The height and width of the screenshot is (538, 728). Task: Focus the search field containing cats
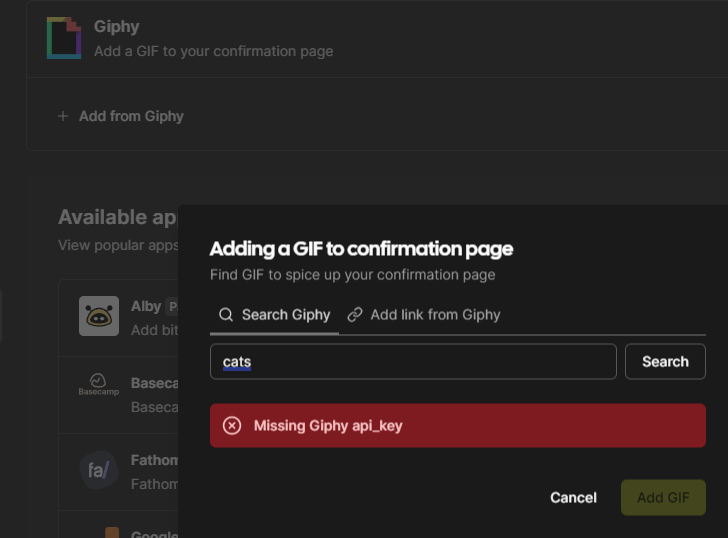click(x=413, y=362)
